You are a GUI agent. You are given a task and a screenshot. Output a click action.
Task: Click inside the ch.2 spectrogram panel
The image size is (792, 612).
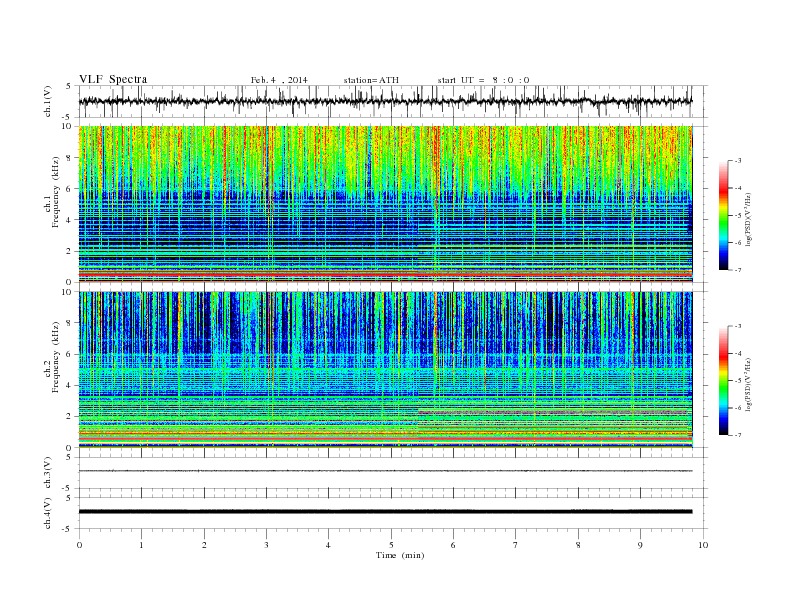pos(385,369)
